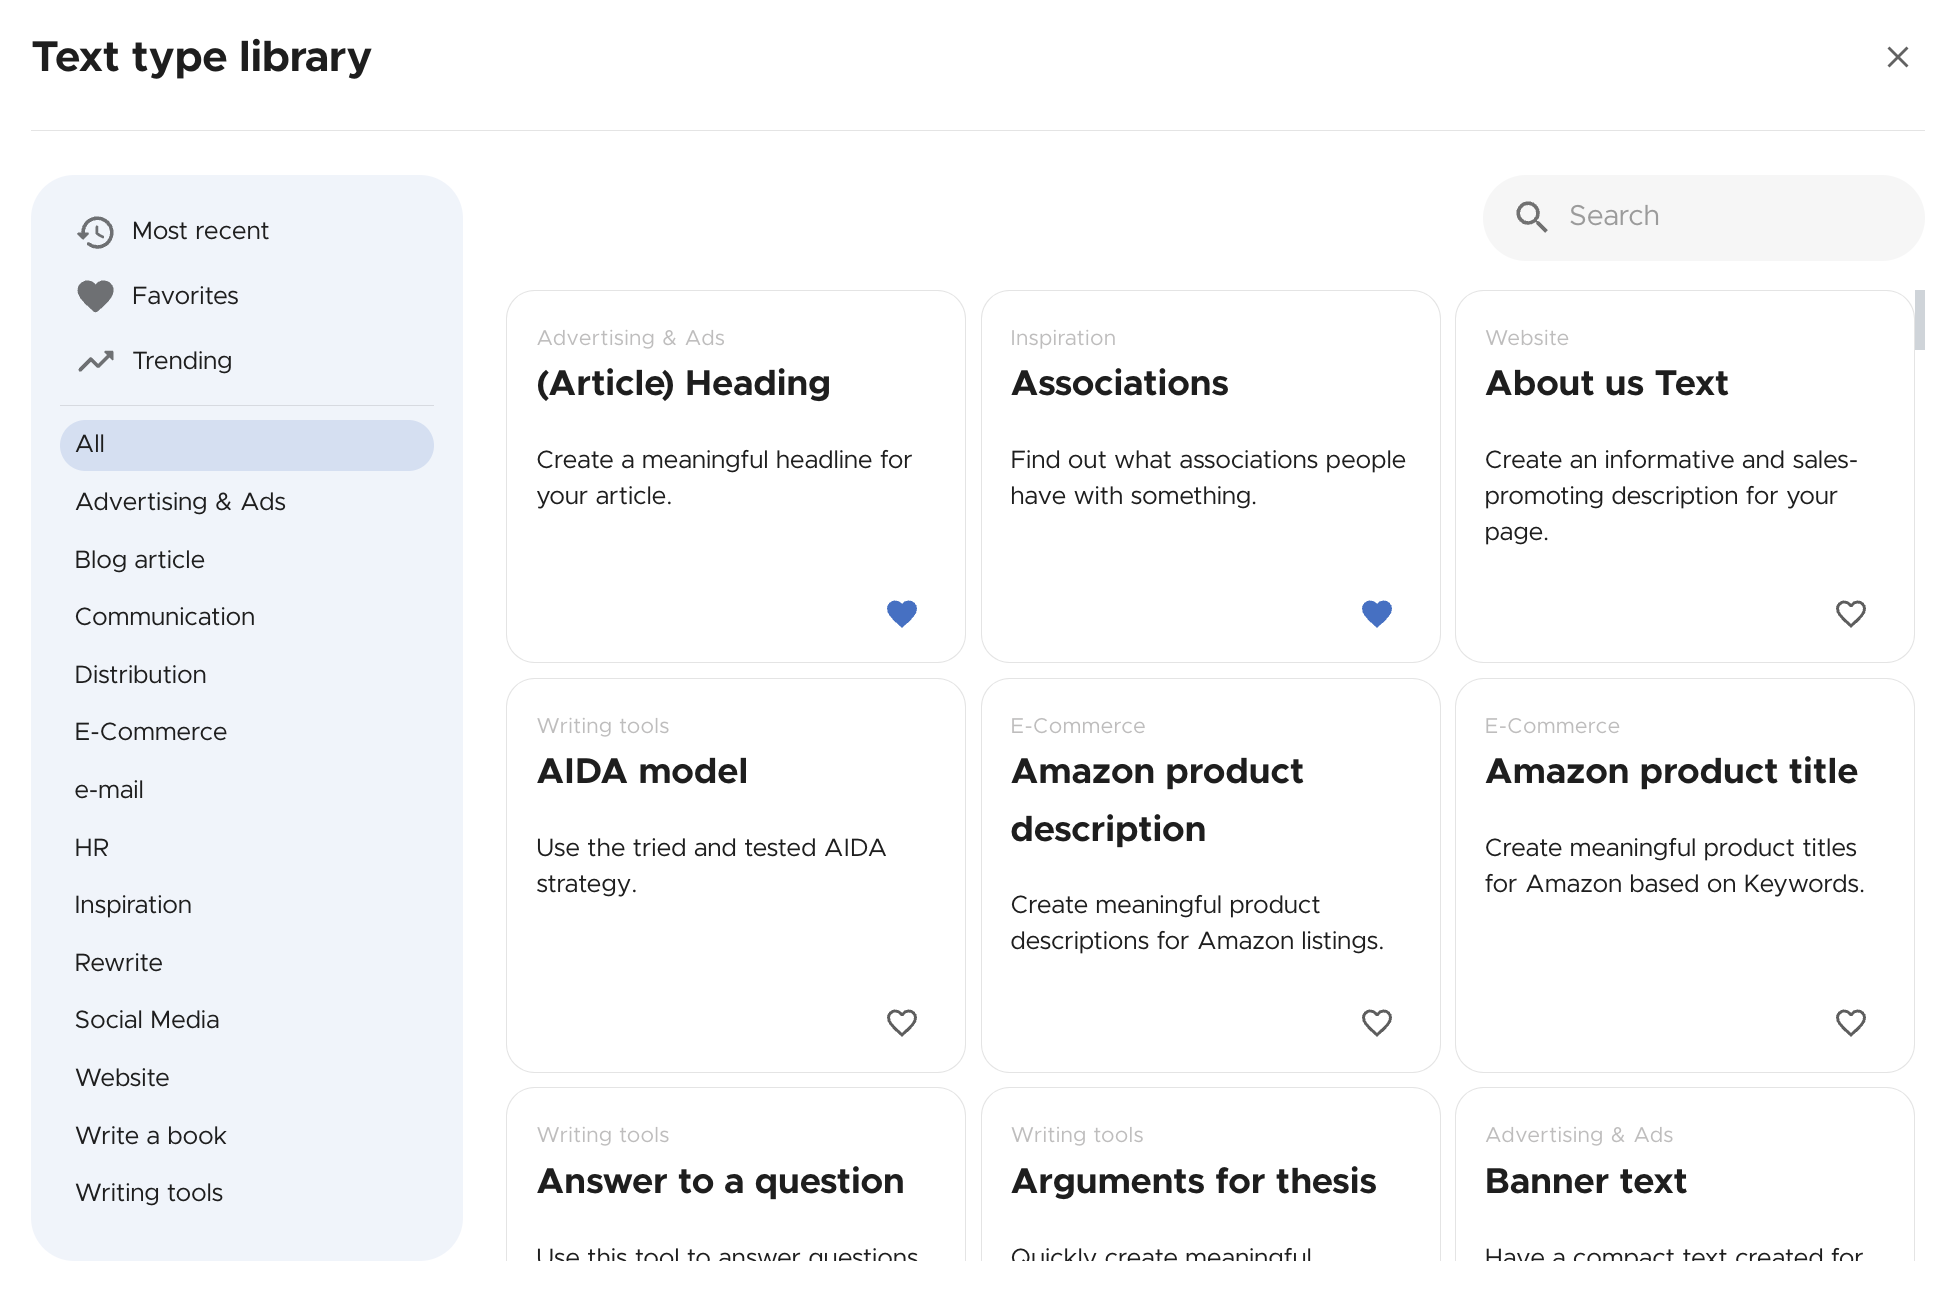Open Favorites via the sidebar heart icon
Viewport: 1950px width, 1290px height.
pos(94,295)
